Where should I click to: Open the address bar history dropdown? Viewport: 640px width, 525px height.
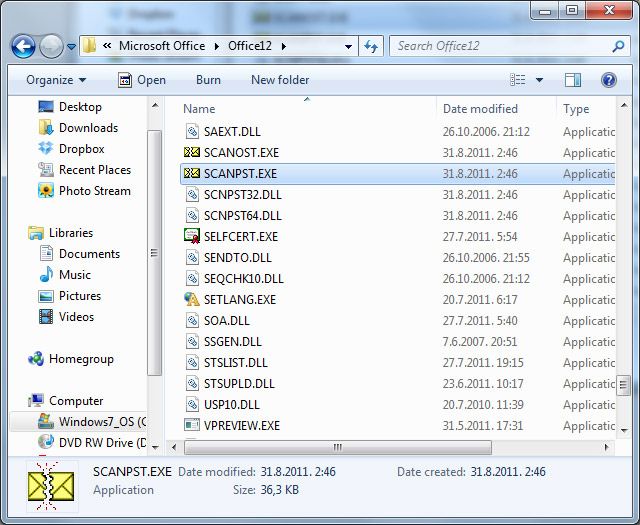(x=348, y=47)
